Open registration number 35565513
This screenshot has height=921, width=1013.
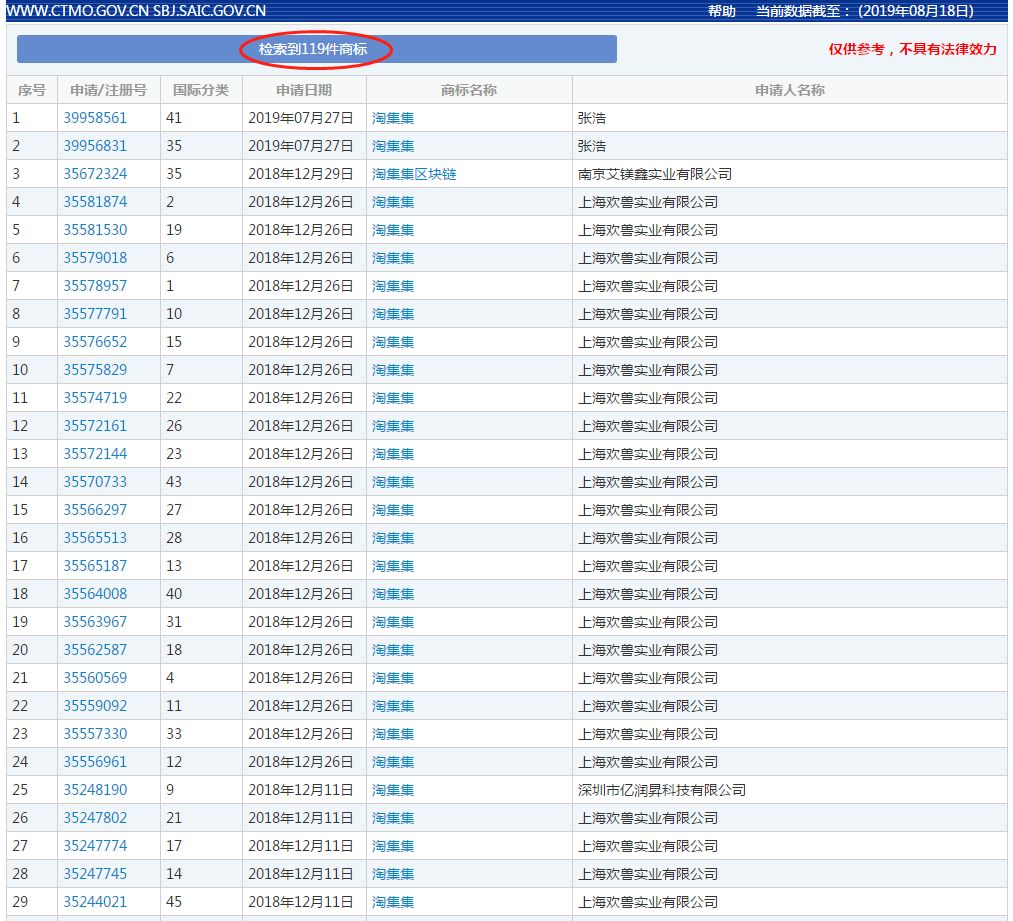pos(95,538)
